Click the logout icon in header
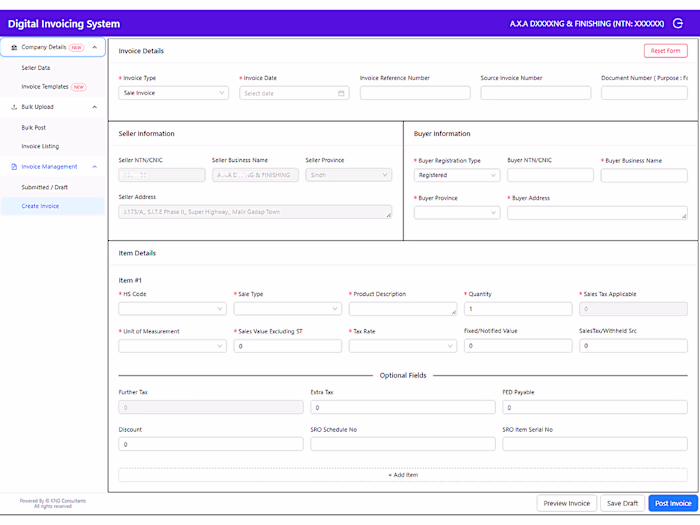The image size is (700, 525). click(x=678, y=24)
